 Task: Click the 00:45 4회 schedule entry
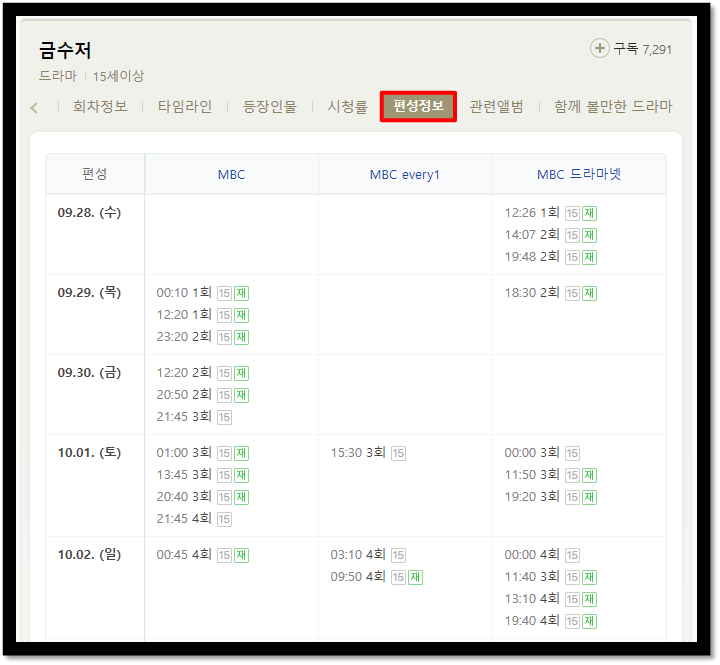[x=184, y=554]
